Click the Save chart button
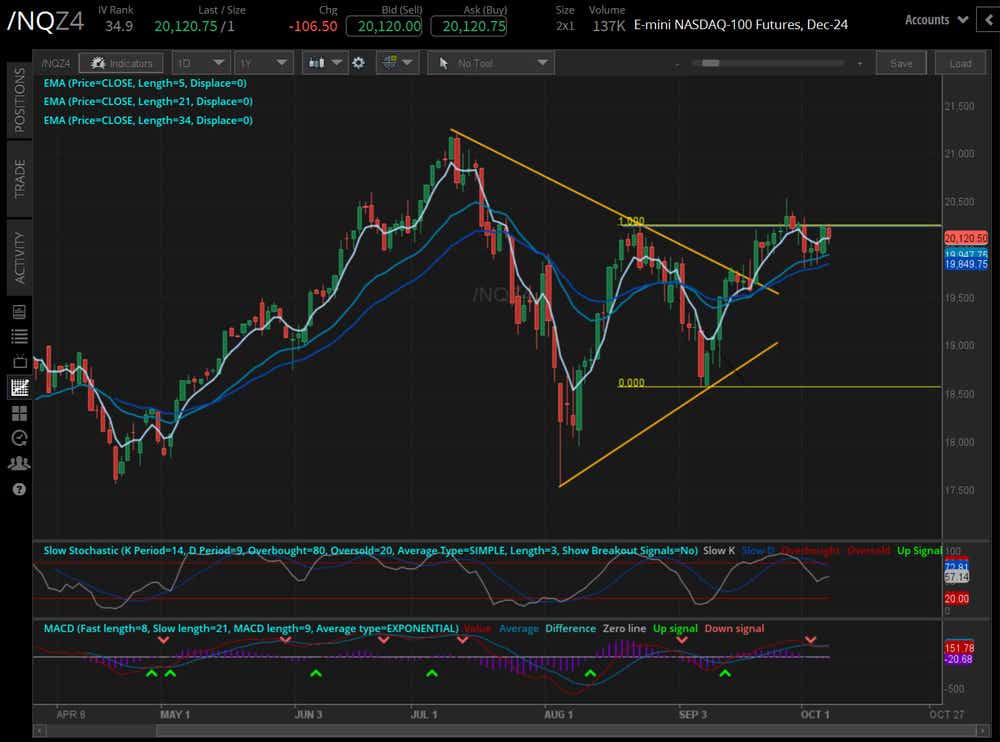Screen dimensions: 1000x742 901,63
